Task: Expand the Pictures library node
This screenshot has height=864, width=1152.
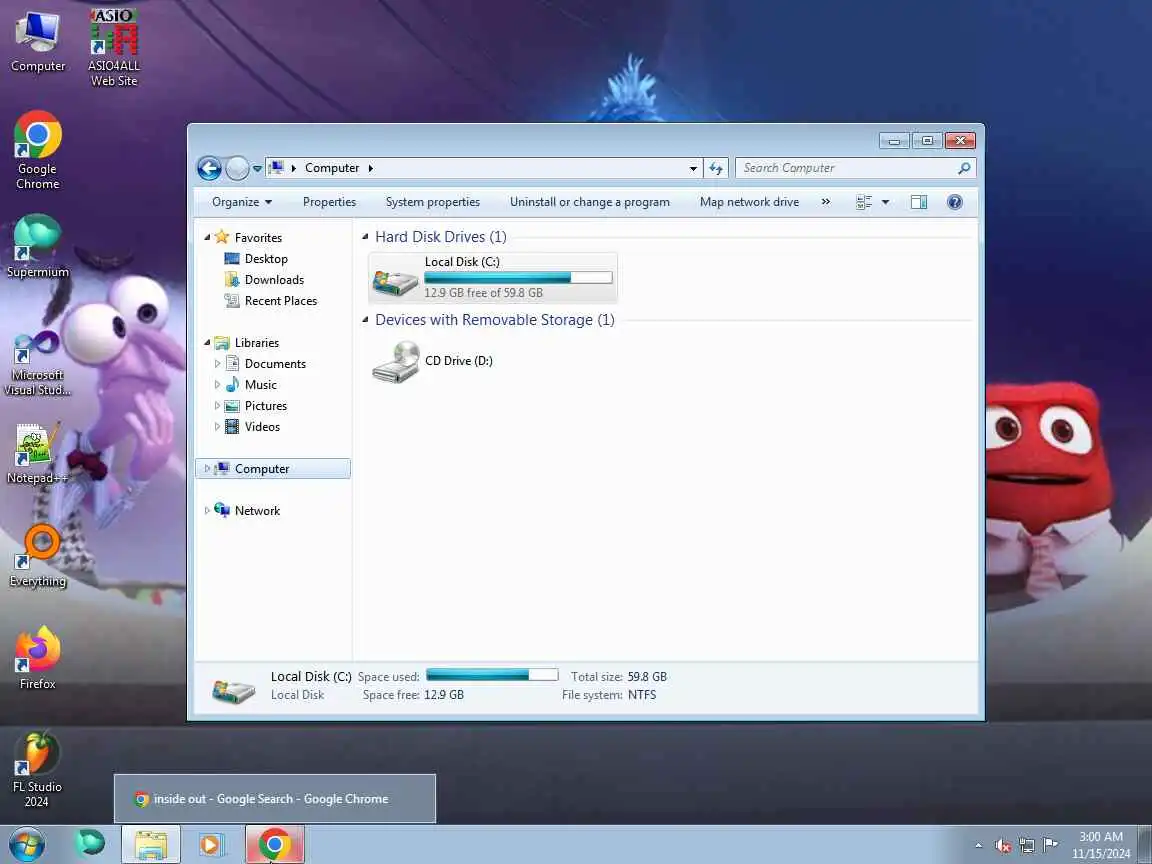Action: (x=217, y=406)
